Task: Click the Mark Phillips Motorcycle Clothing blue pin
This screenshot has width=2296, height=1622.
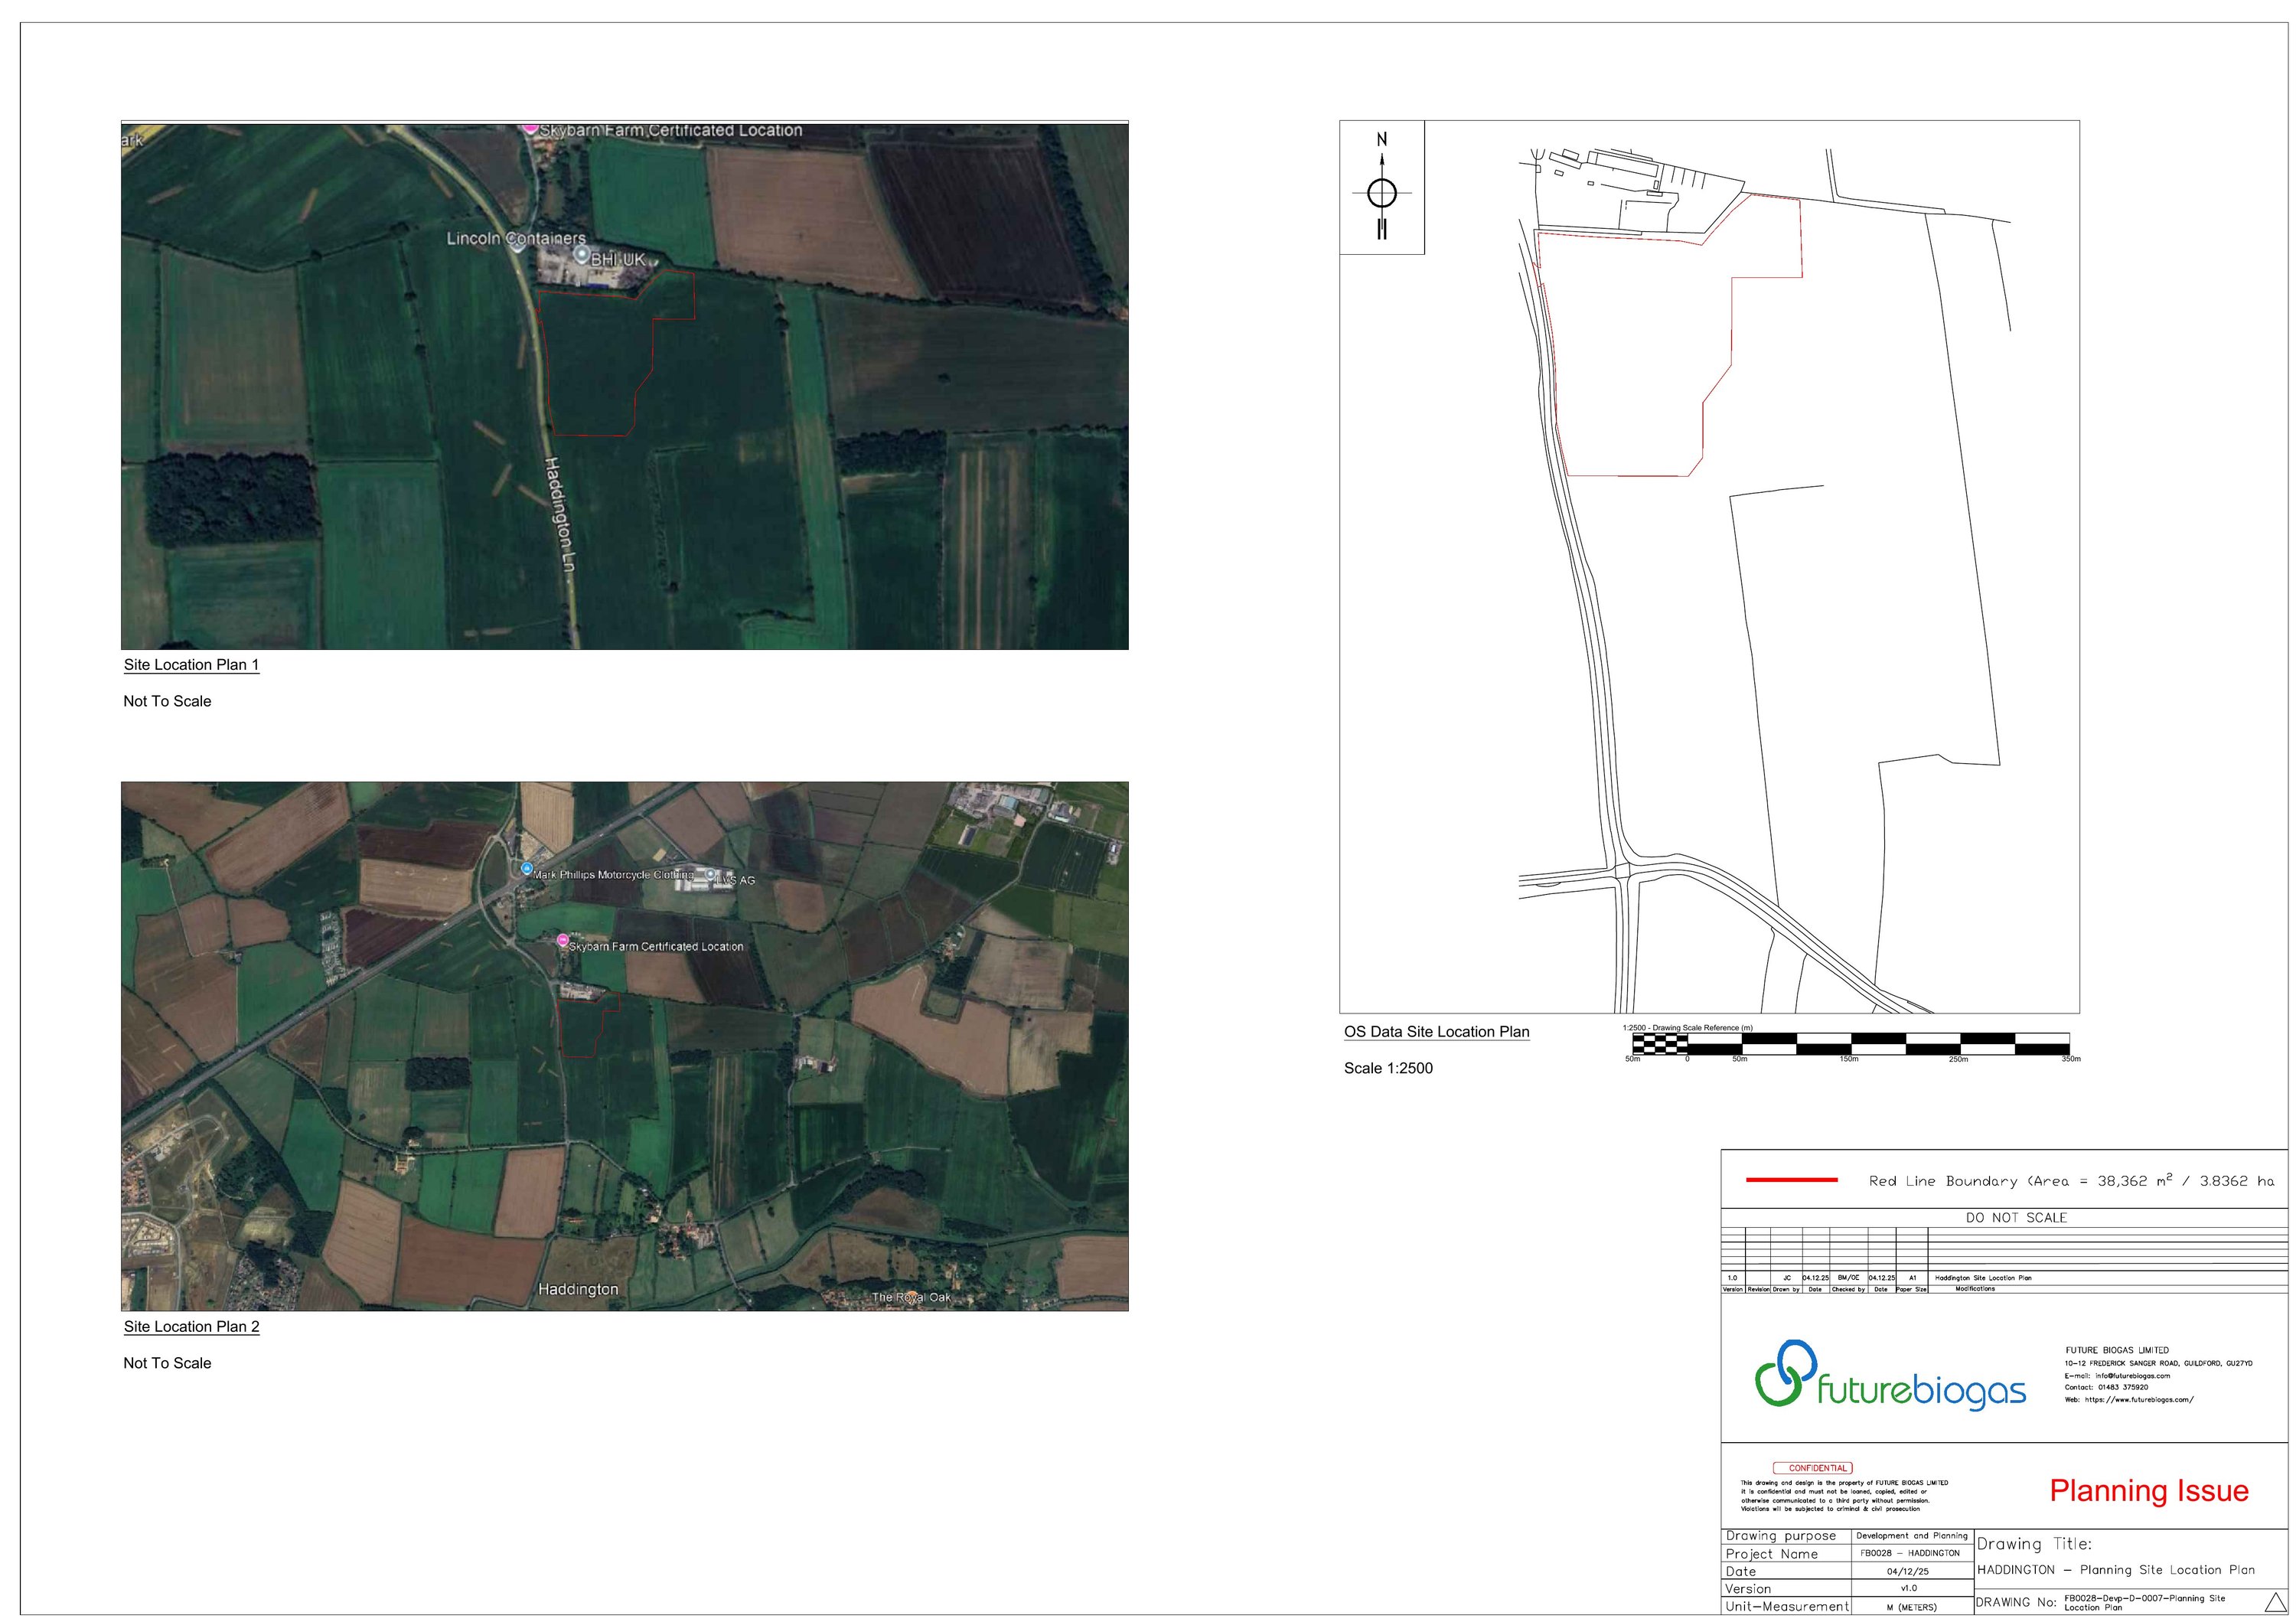Action: tap(527, 869)
